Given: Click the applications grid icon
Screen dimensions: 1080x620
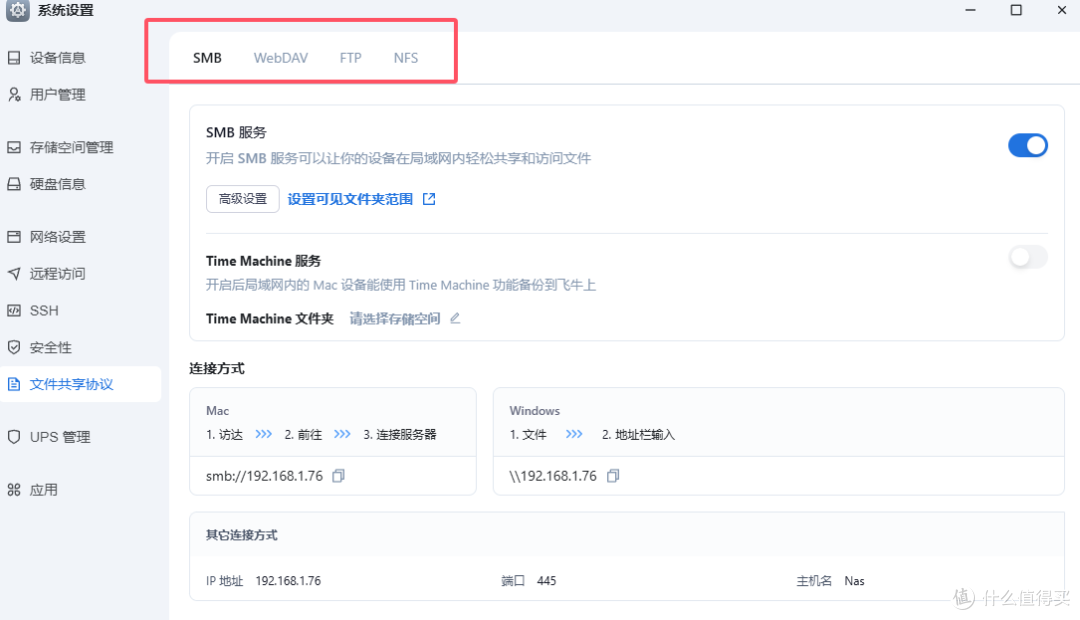Looking at the screenshot, I should [14, 490].
